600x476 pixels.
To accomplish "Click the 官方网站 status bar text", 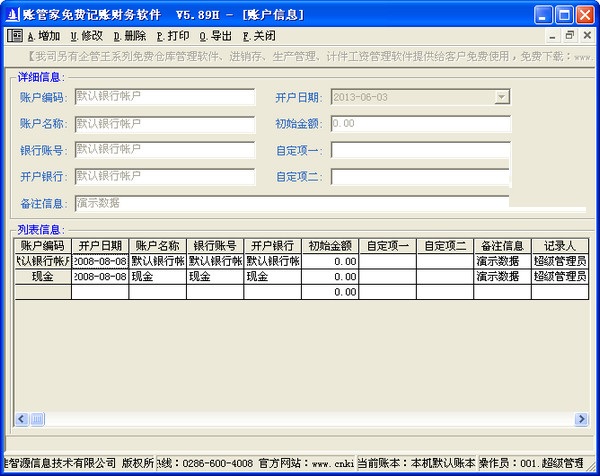I will point(306,463).
